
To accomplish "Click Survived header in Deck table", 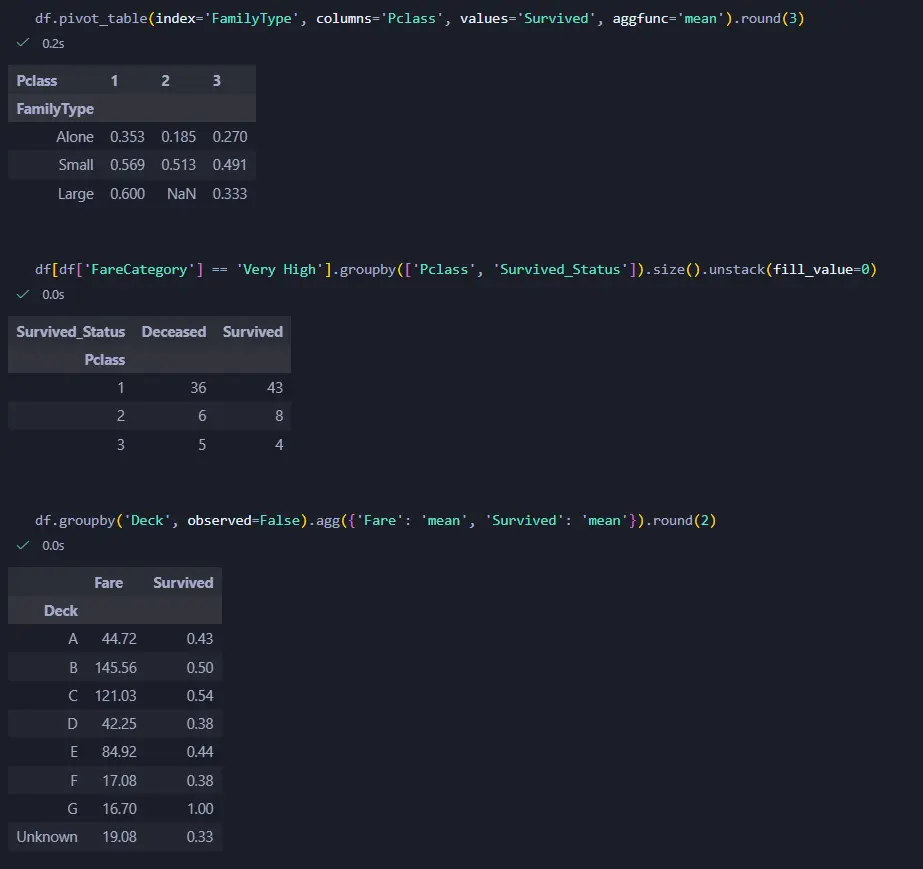I will (x=183, y=583).
